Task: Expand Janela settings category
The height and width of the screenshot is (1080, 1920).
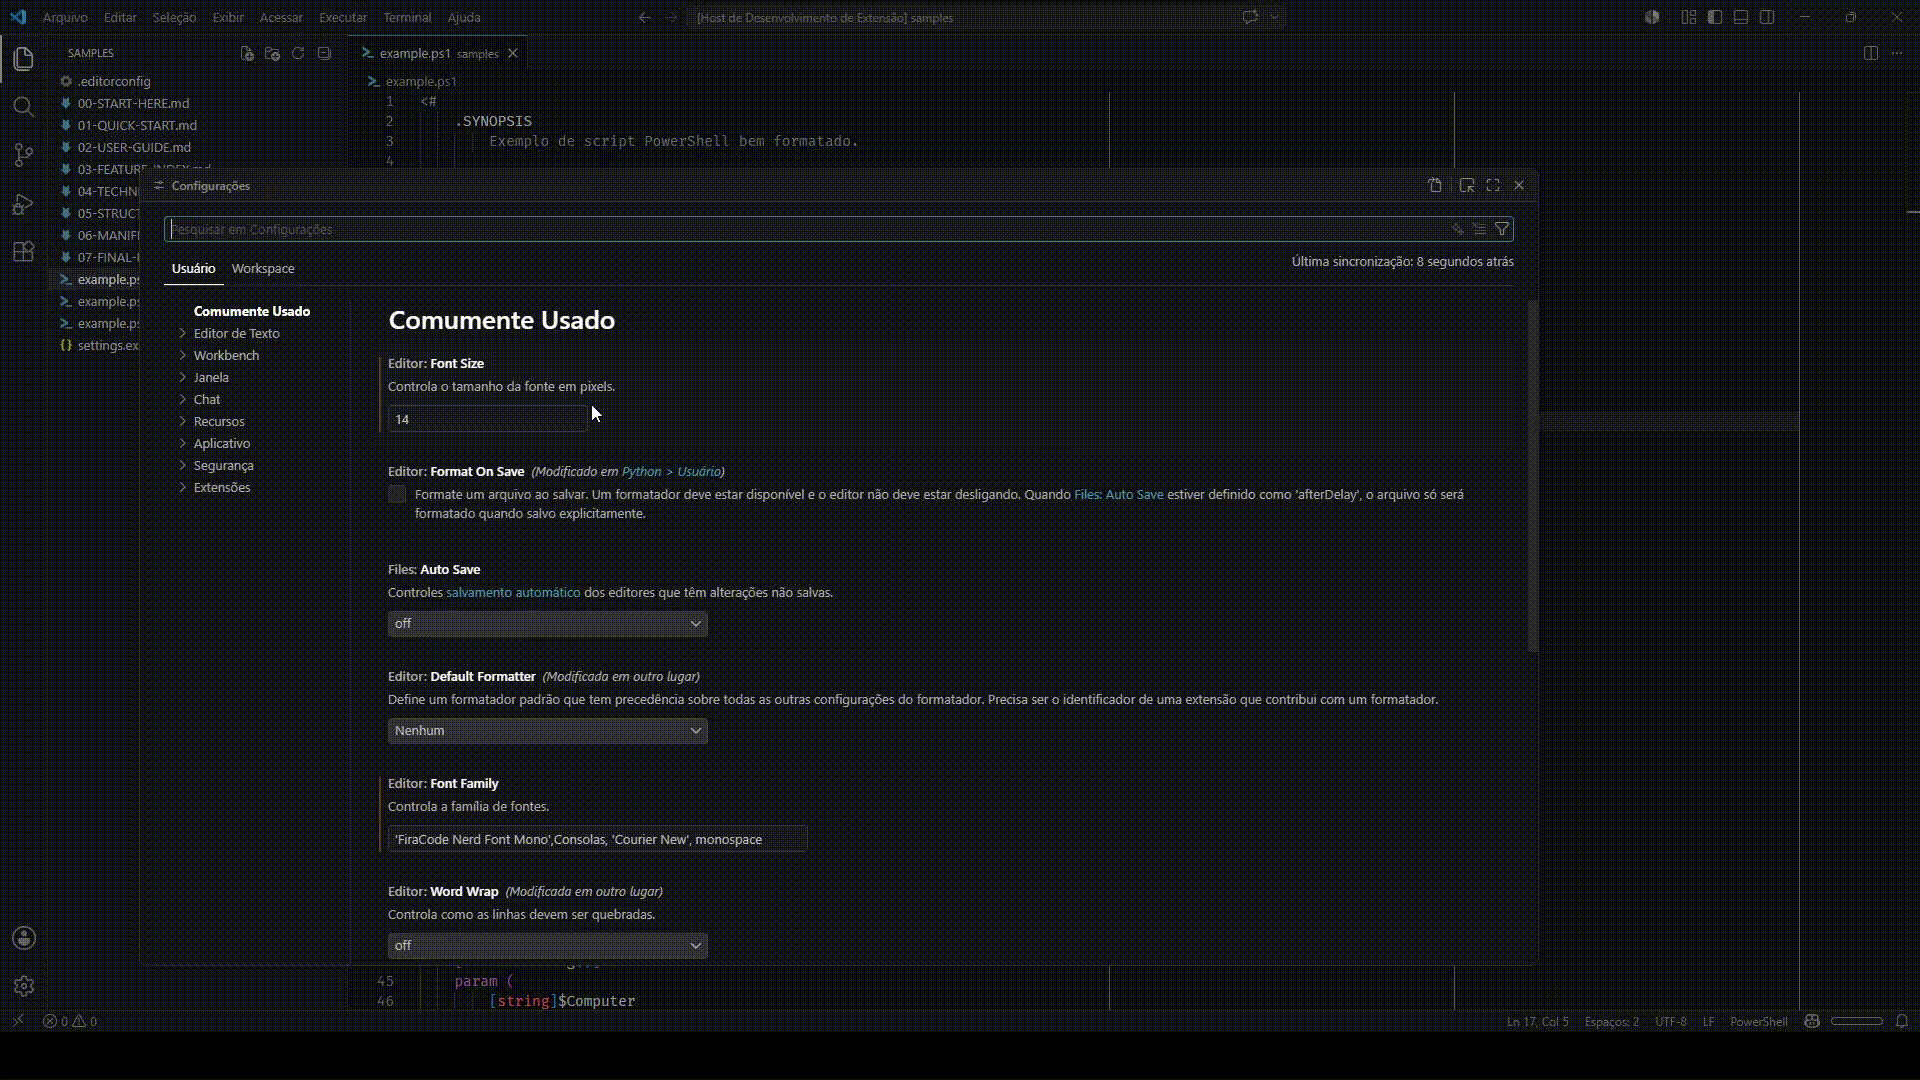Action: [211, 377]
